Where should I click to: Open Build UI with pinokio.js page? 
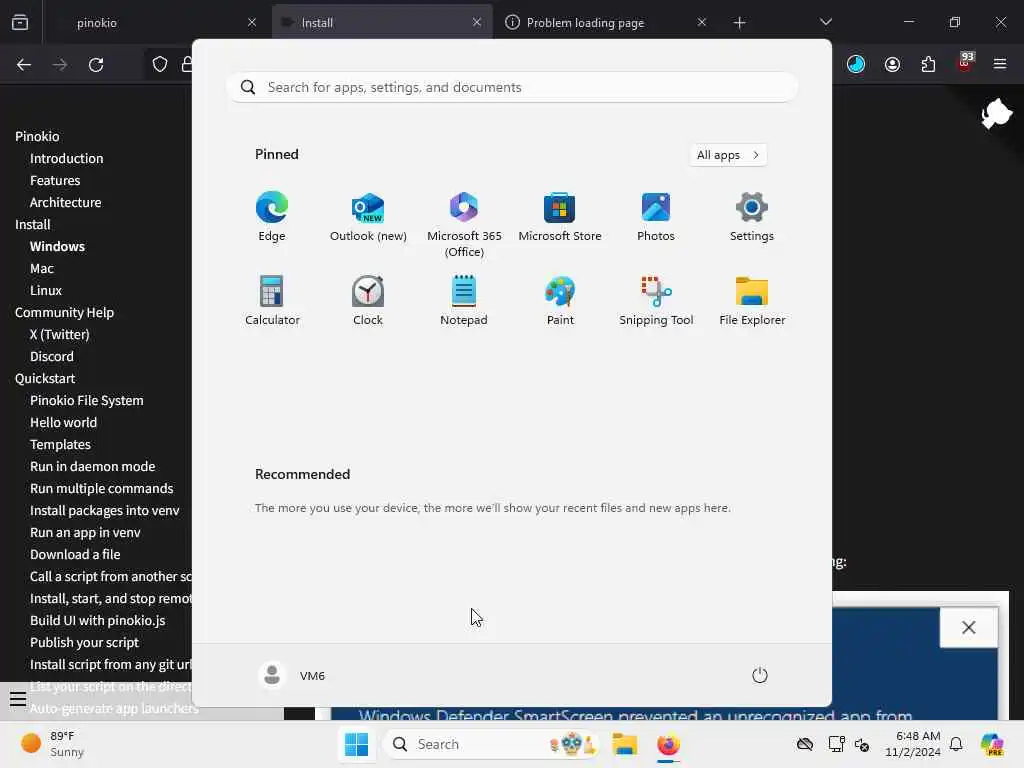point(97,620)
